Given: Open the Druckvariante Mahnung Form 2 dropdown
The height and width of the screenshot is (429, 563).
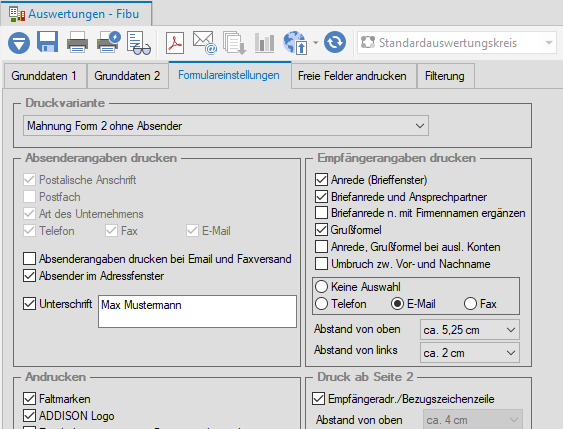Looking at the screenshot, I should pyautogui.click(x=226, y=126).
